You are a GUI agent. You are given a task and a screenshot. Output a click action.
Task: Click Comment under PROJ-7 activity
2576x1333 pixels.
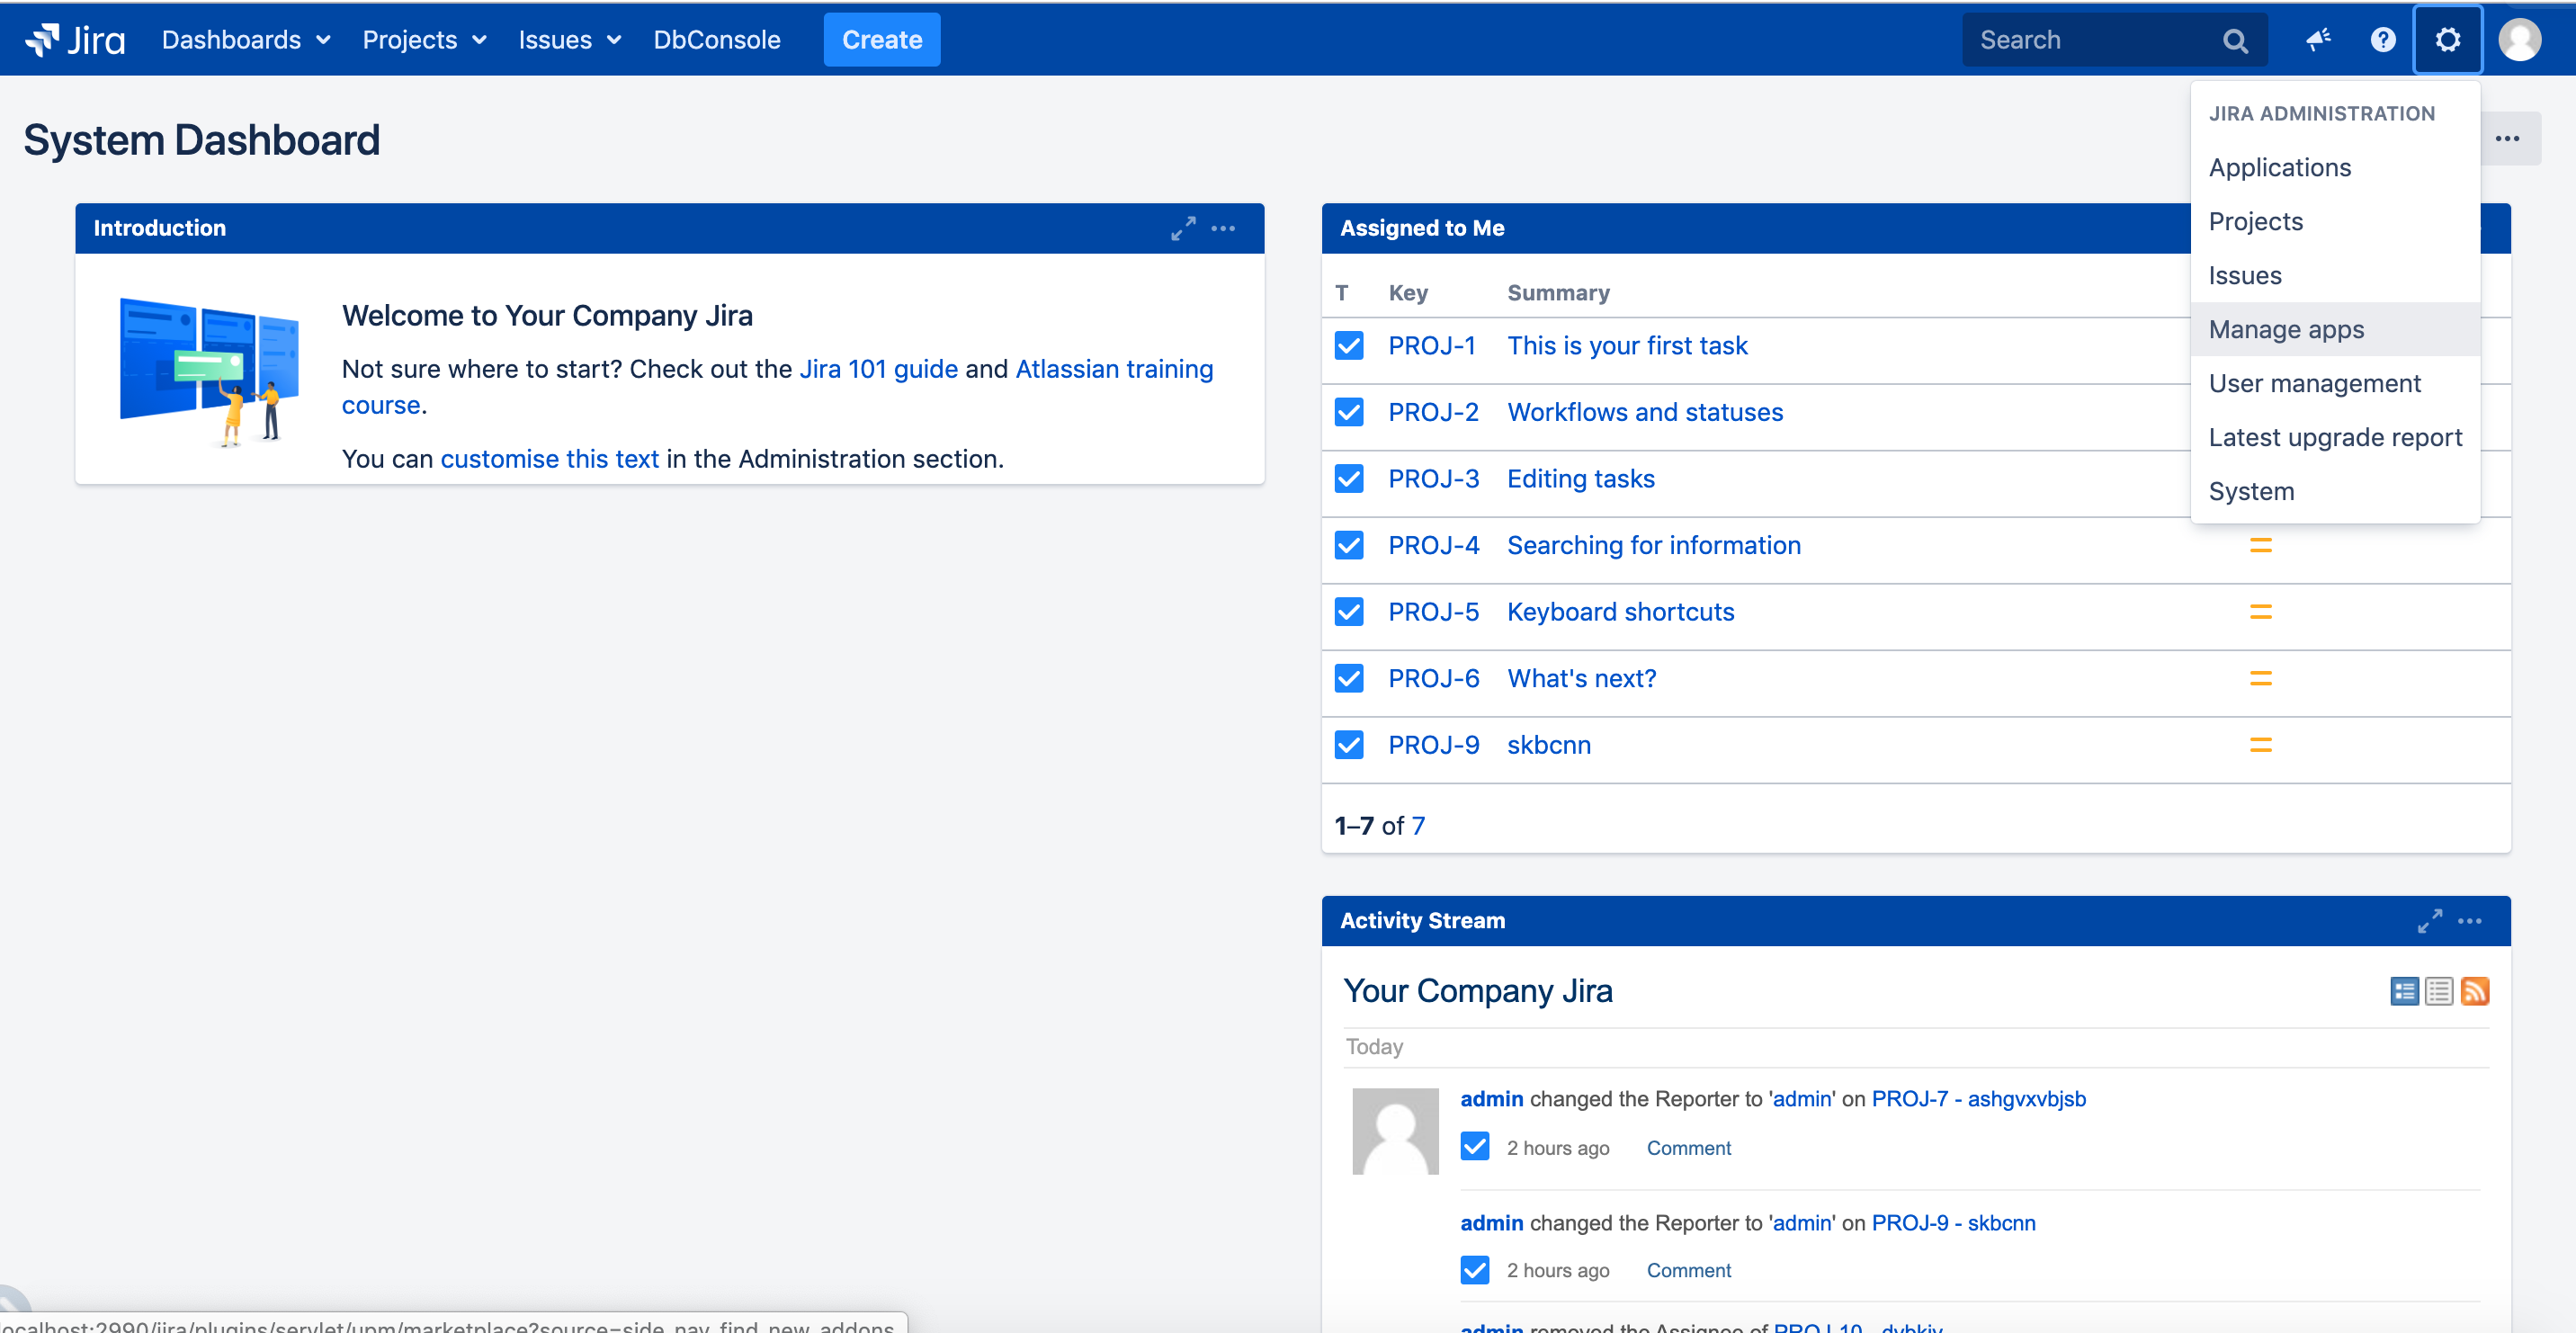point(1688,1148)
